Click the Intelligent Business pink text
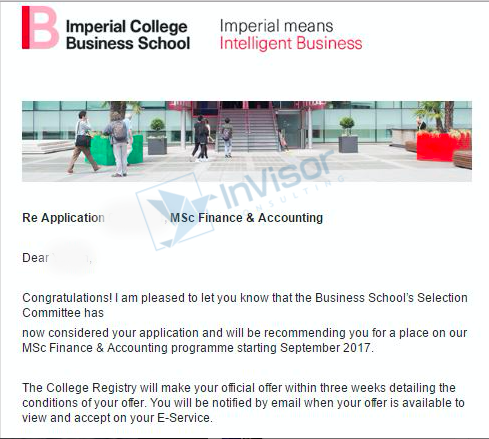Viewport: 489px width, 439px height. click(291, 44)
